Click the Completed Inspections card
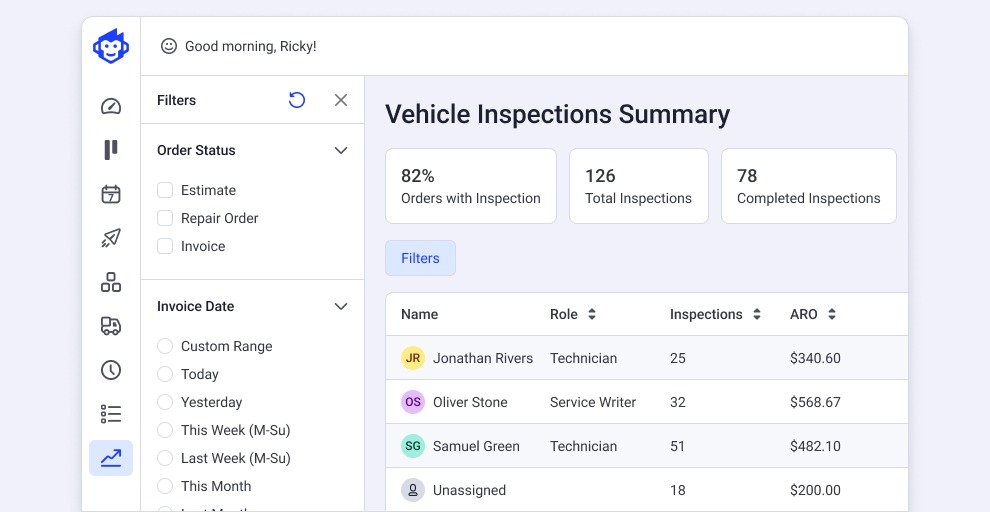 (809, 186)
